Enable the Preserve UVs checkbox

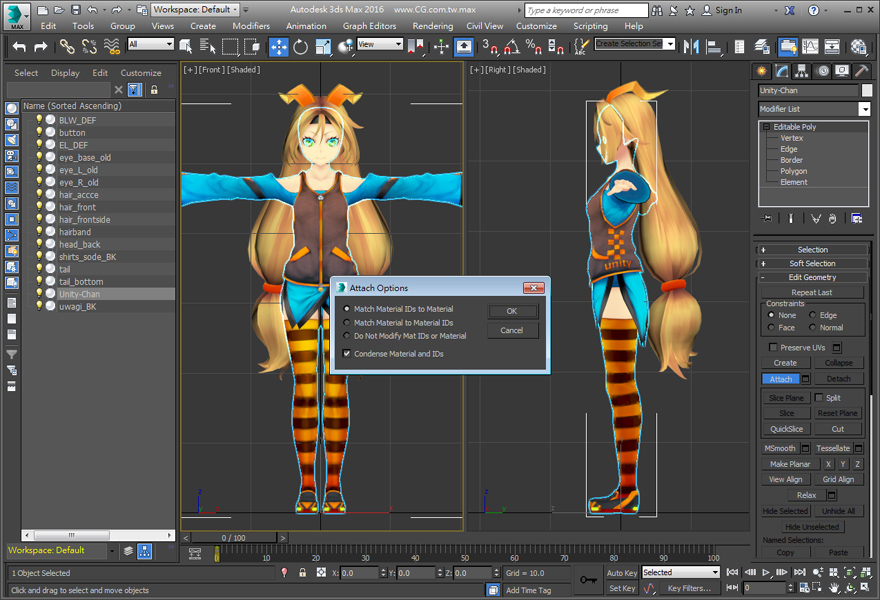[773, 347]
